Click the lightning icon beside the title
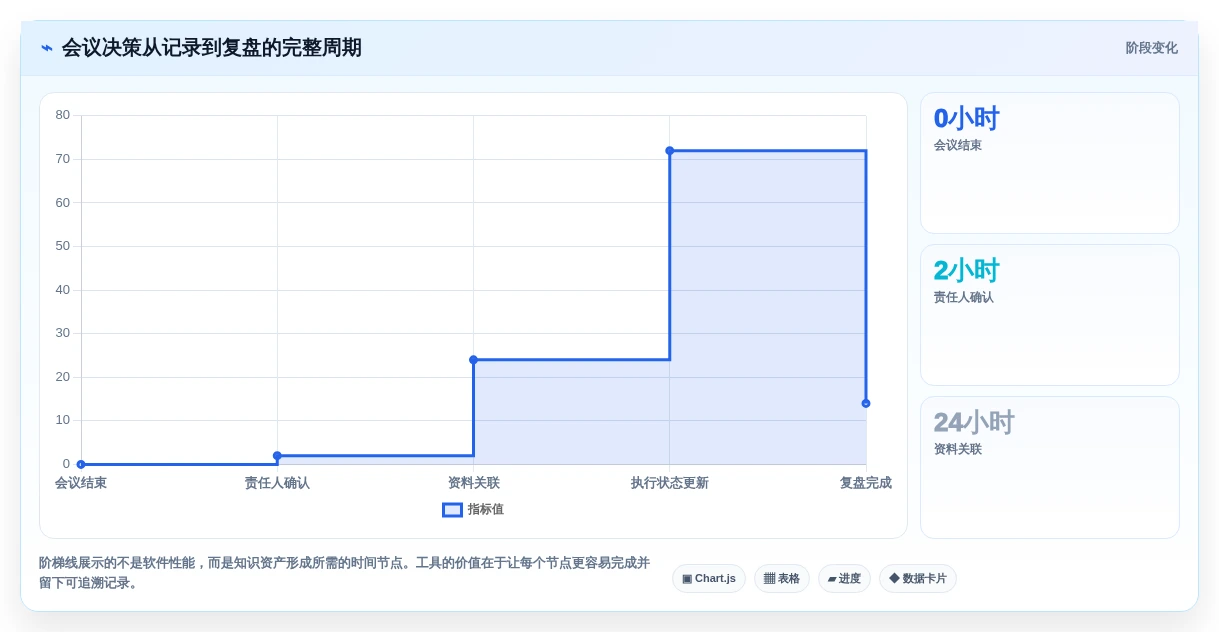This screenshot has width=1219, height=632. pyautogui.click(x=47, y=48)
